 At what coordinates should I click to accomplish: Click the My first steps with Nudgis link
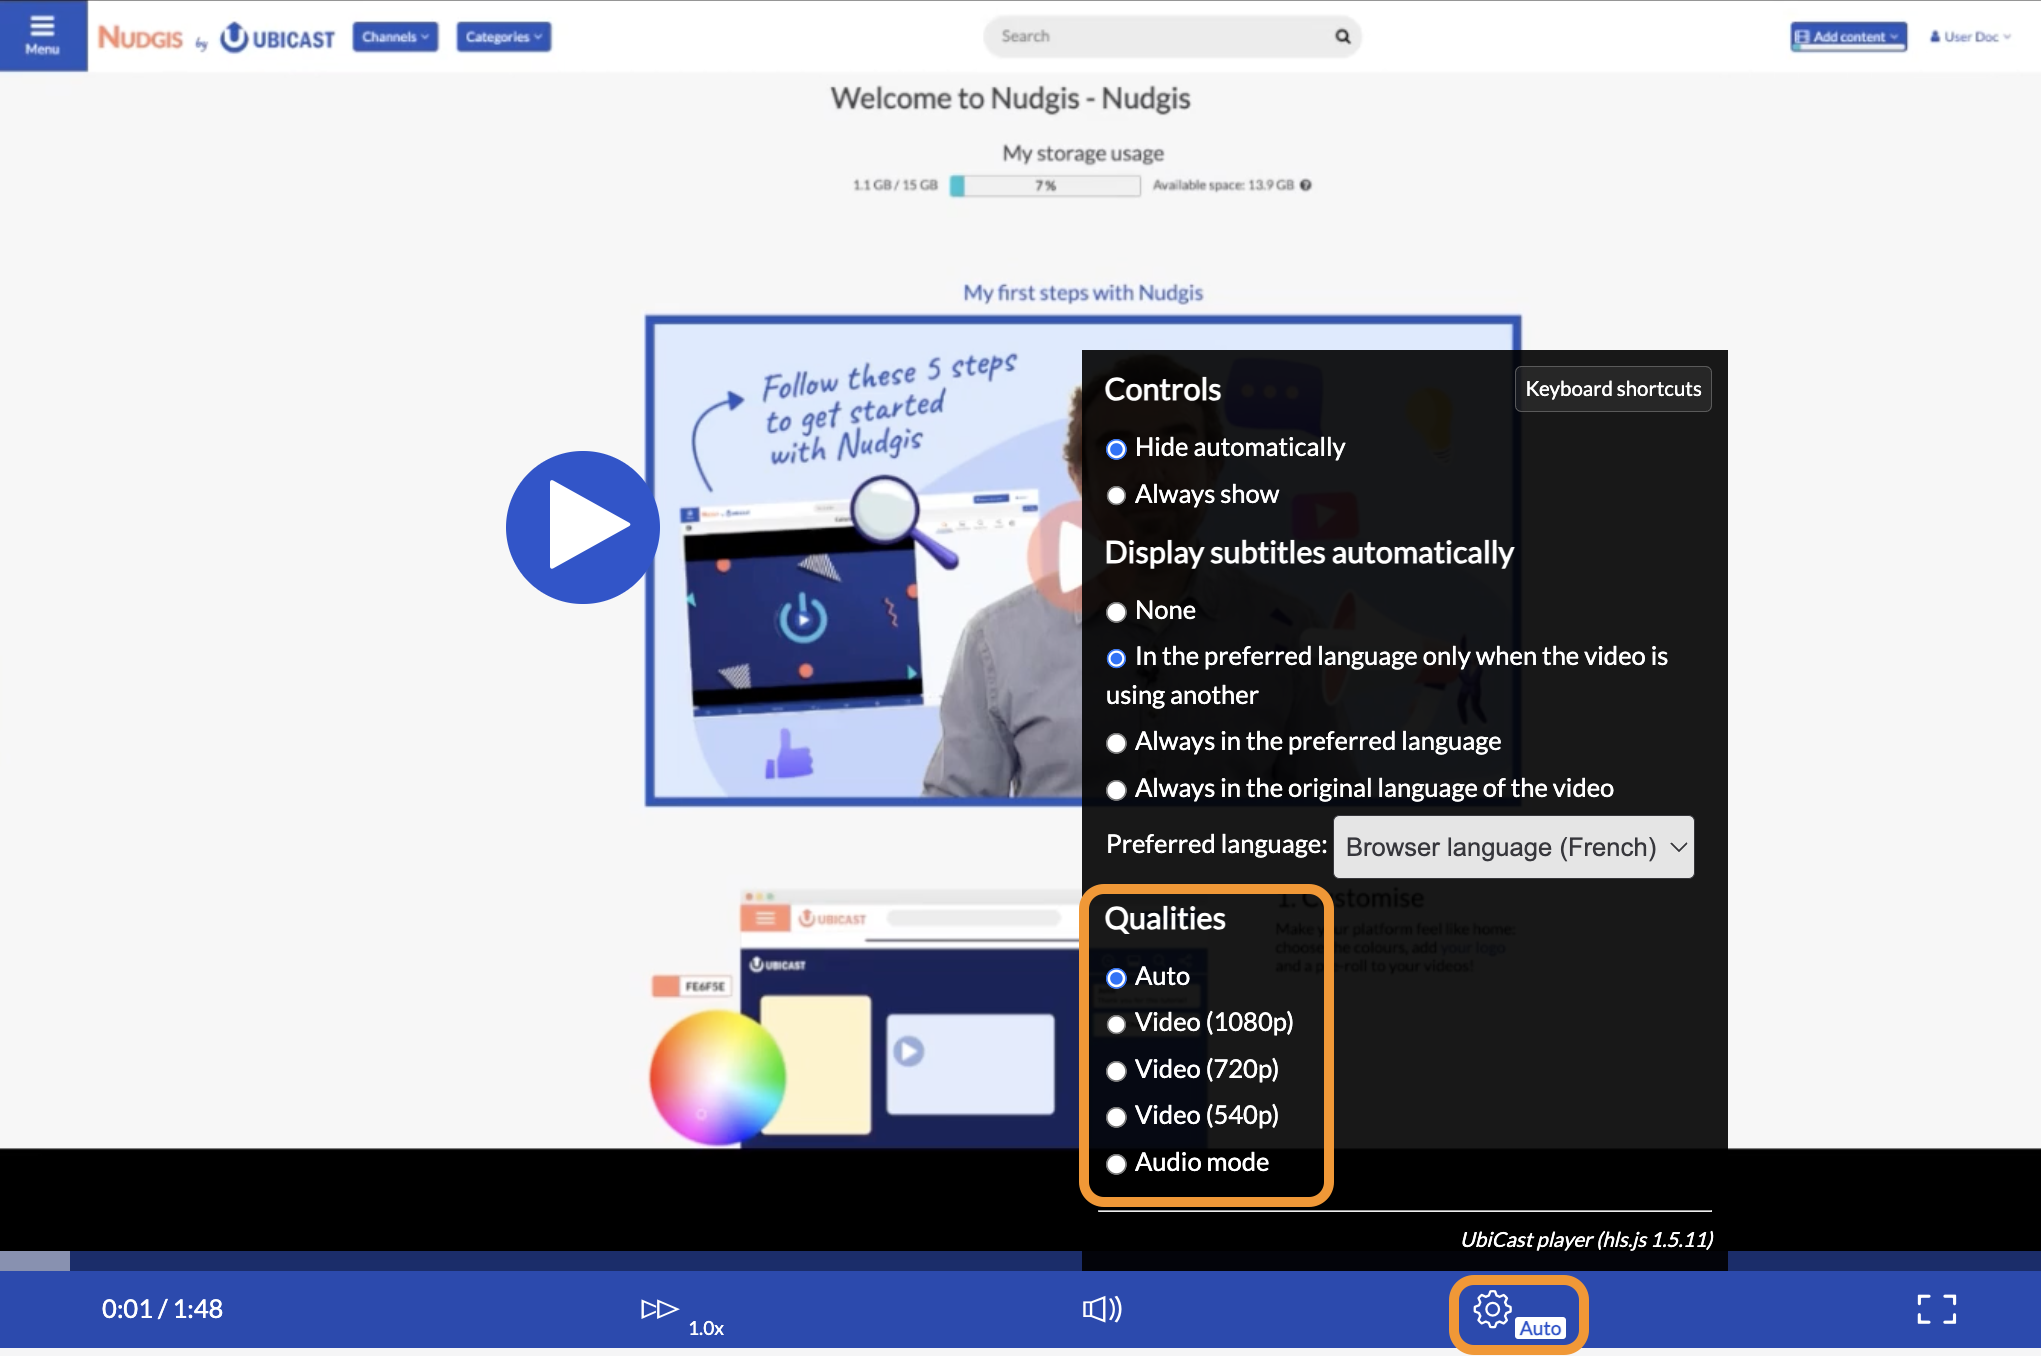tap(1083, 293)
